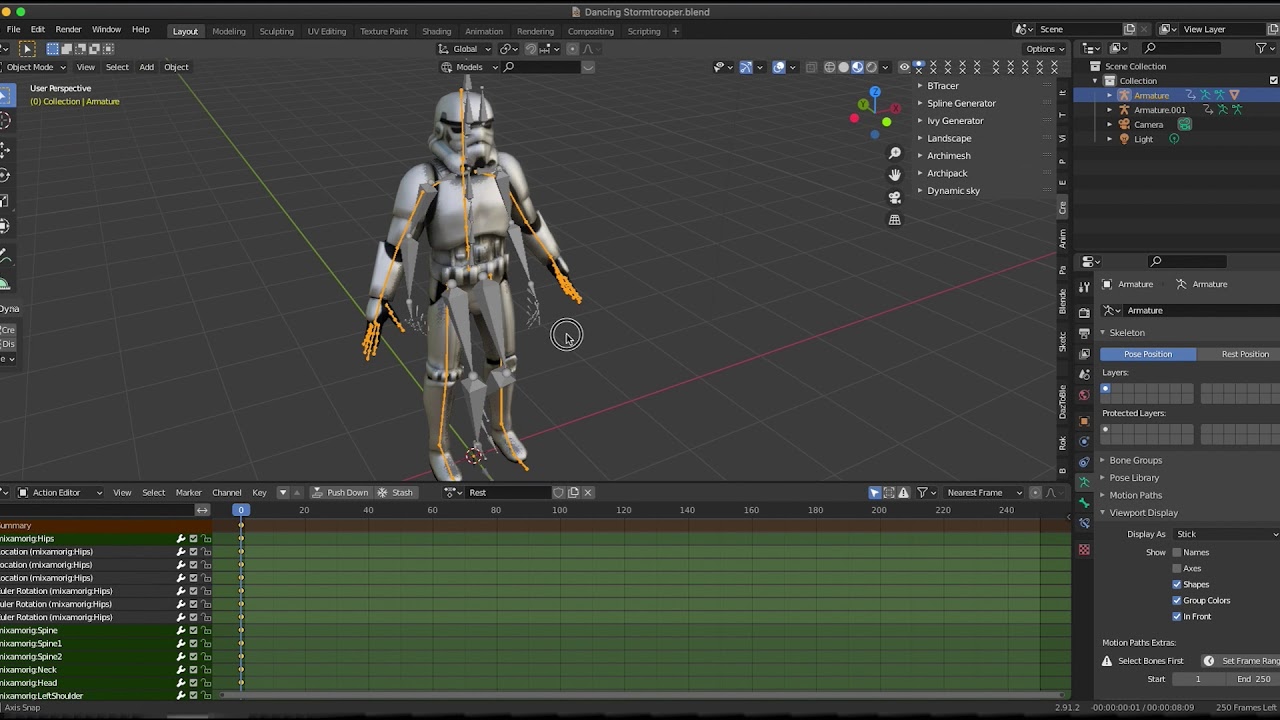The height and width of the screenshot is (720, 1280).
Task: Toggle mute checkbox for mixamorig:Spine channel
Action: pos(194,630)
